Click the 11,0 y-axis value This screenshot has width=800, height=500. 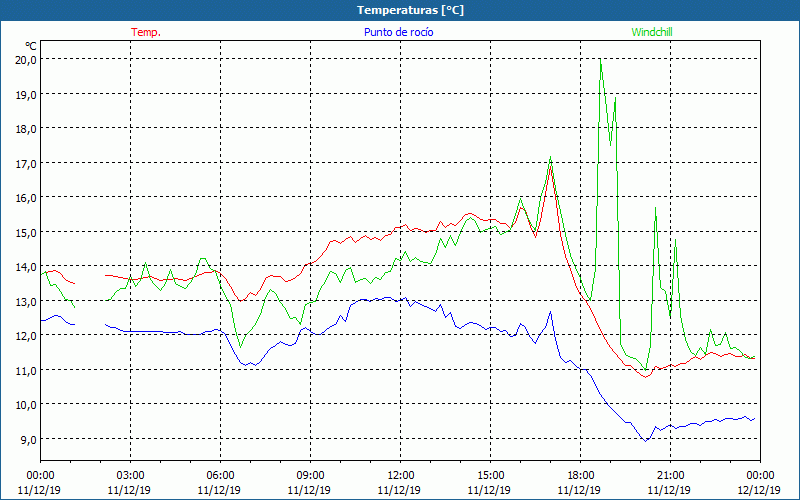(26, 370)
